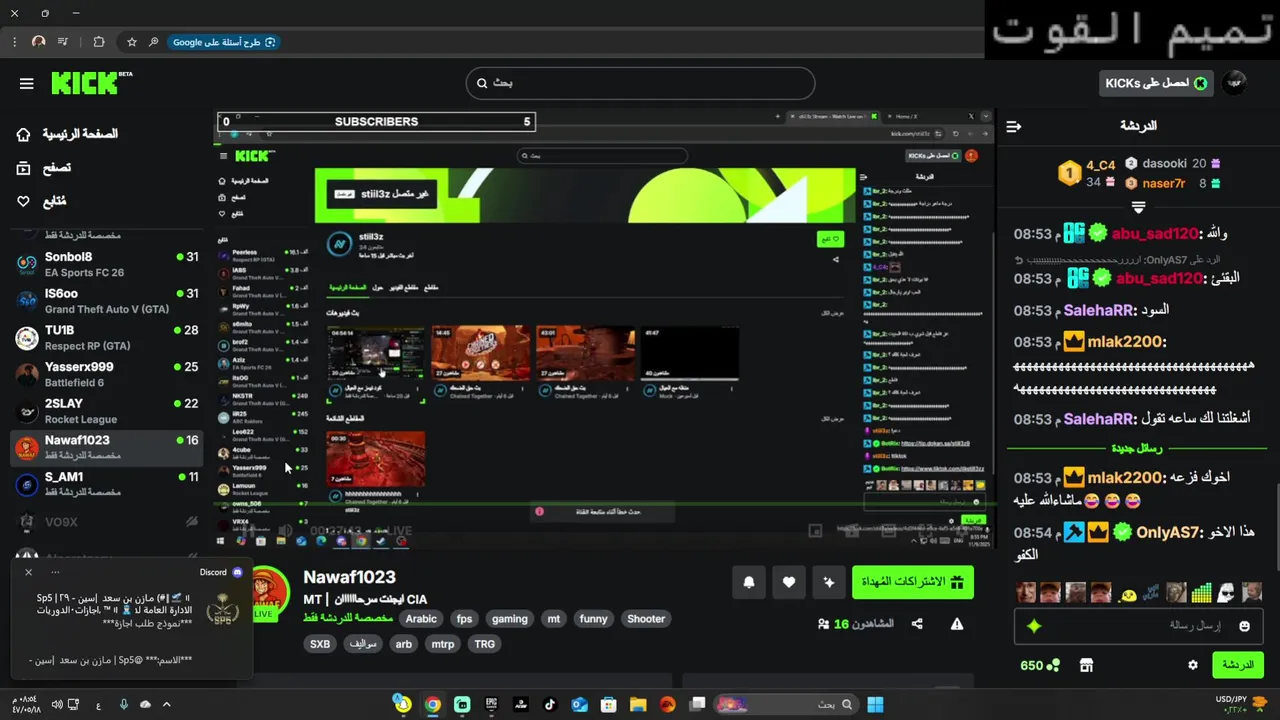Screen dimensions: 1280x720
Task: Click the fps tag
Action: [x=464, y=619]
